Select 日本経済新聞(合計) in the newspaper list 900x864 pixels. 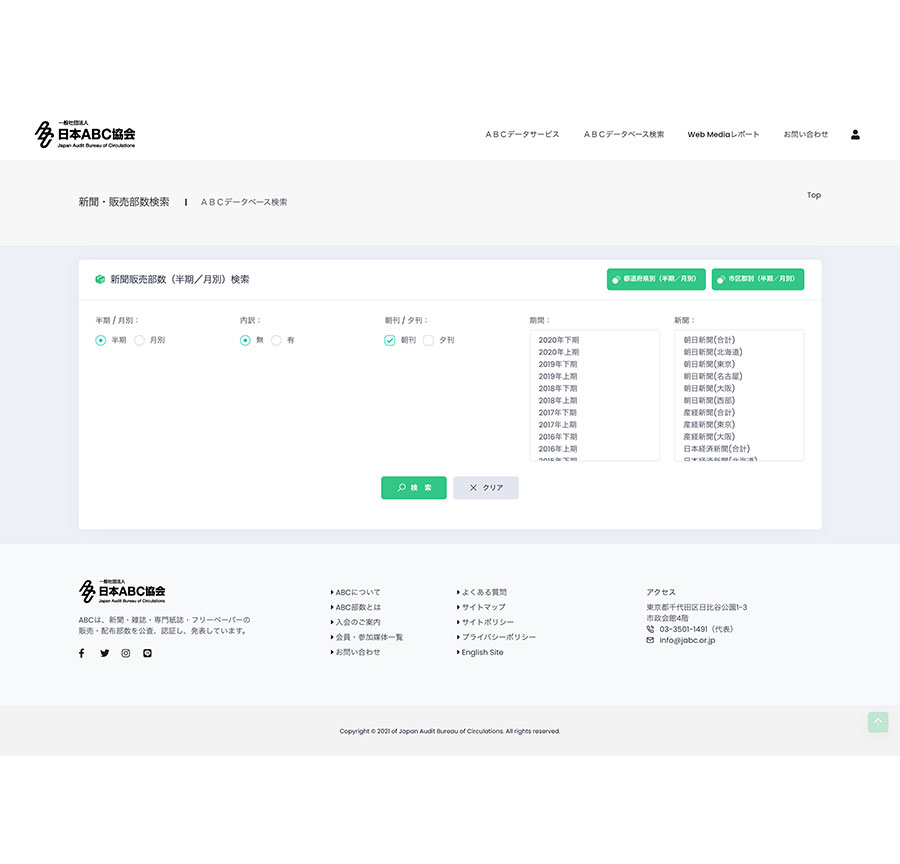click(x=739, y=448)
